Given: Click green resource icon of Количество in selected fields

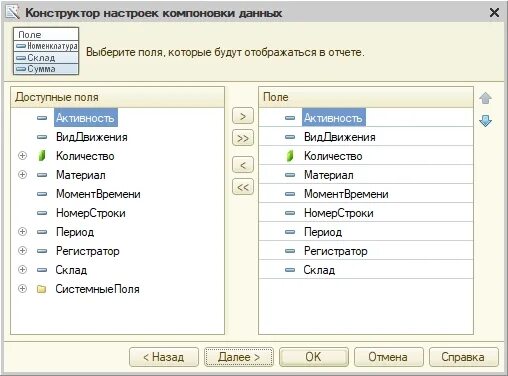Looking at the screenshot, I should (290, 156).
